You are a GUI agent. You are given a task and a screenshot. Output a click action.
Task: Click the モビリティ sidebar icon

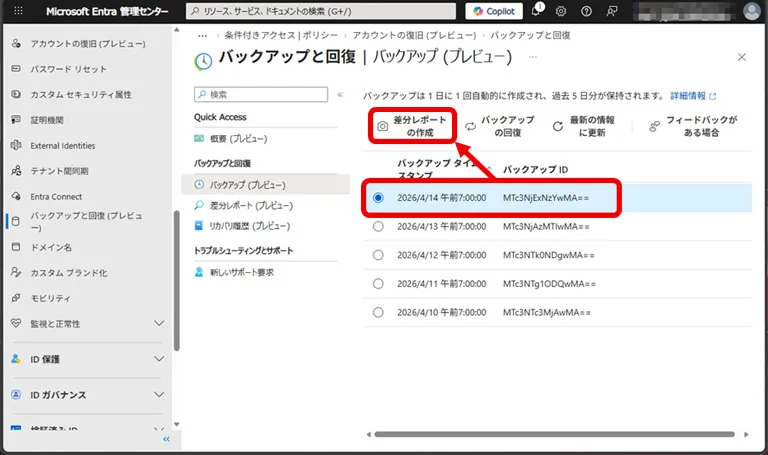click(x=16, y=298)
